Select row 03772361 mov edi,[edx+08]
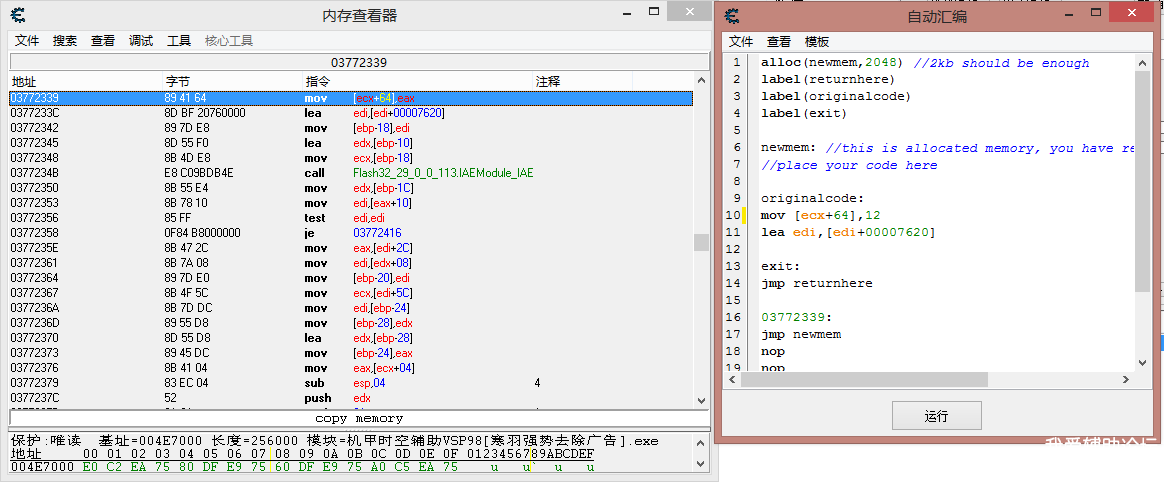The width and height of the screenshot is (1164, 482). 351,263
